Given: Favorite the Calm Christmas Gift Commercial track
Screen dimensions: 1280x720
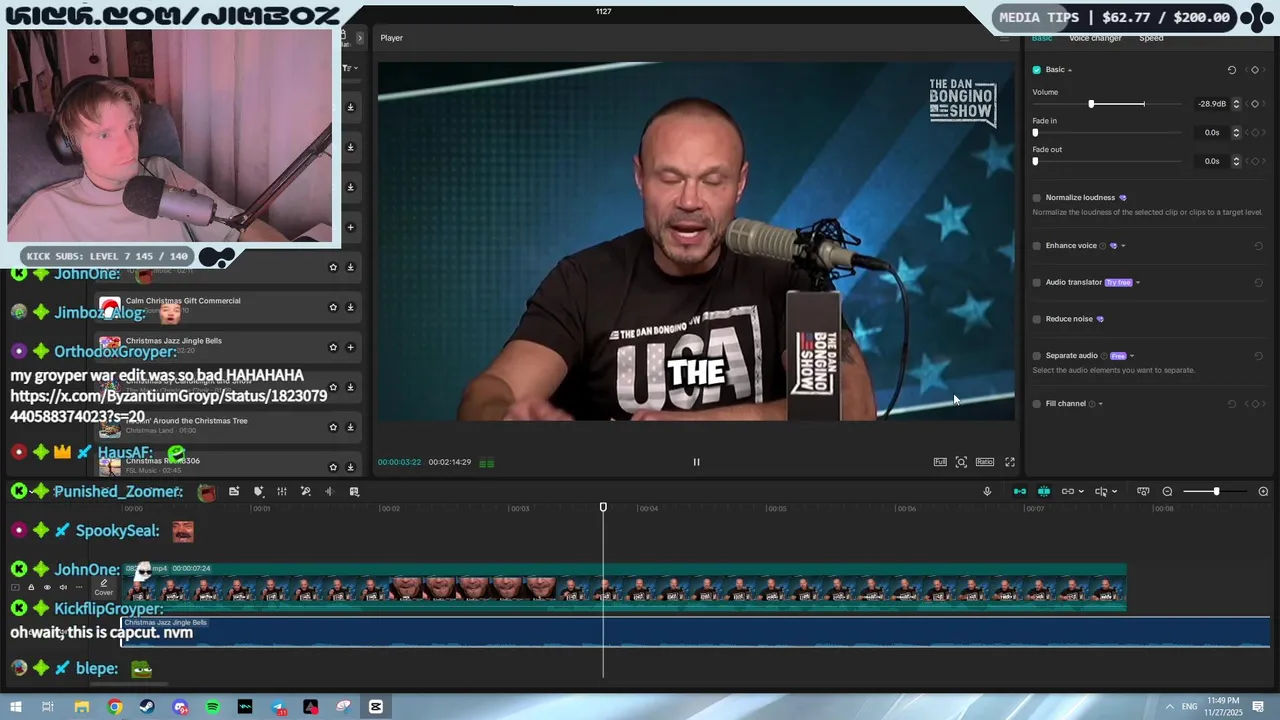Looking at the screenshot, I should coord(333,307).
